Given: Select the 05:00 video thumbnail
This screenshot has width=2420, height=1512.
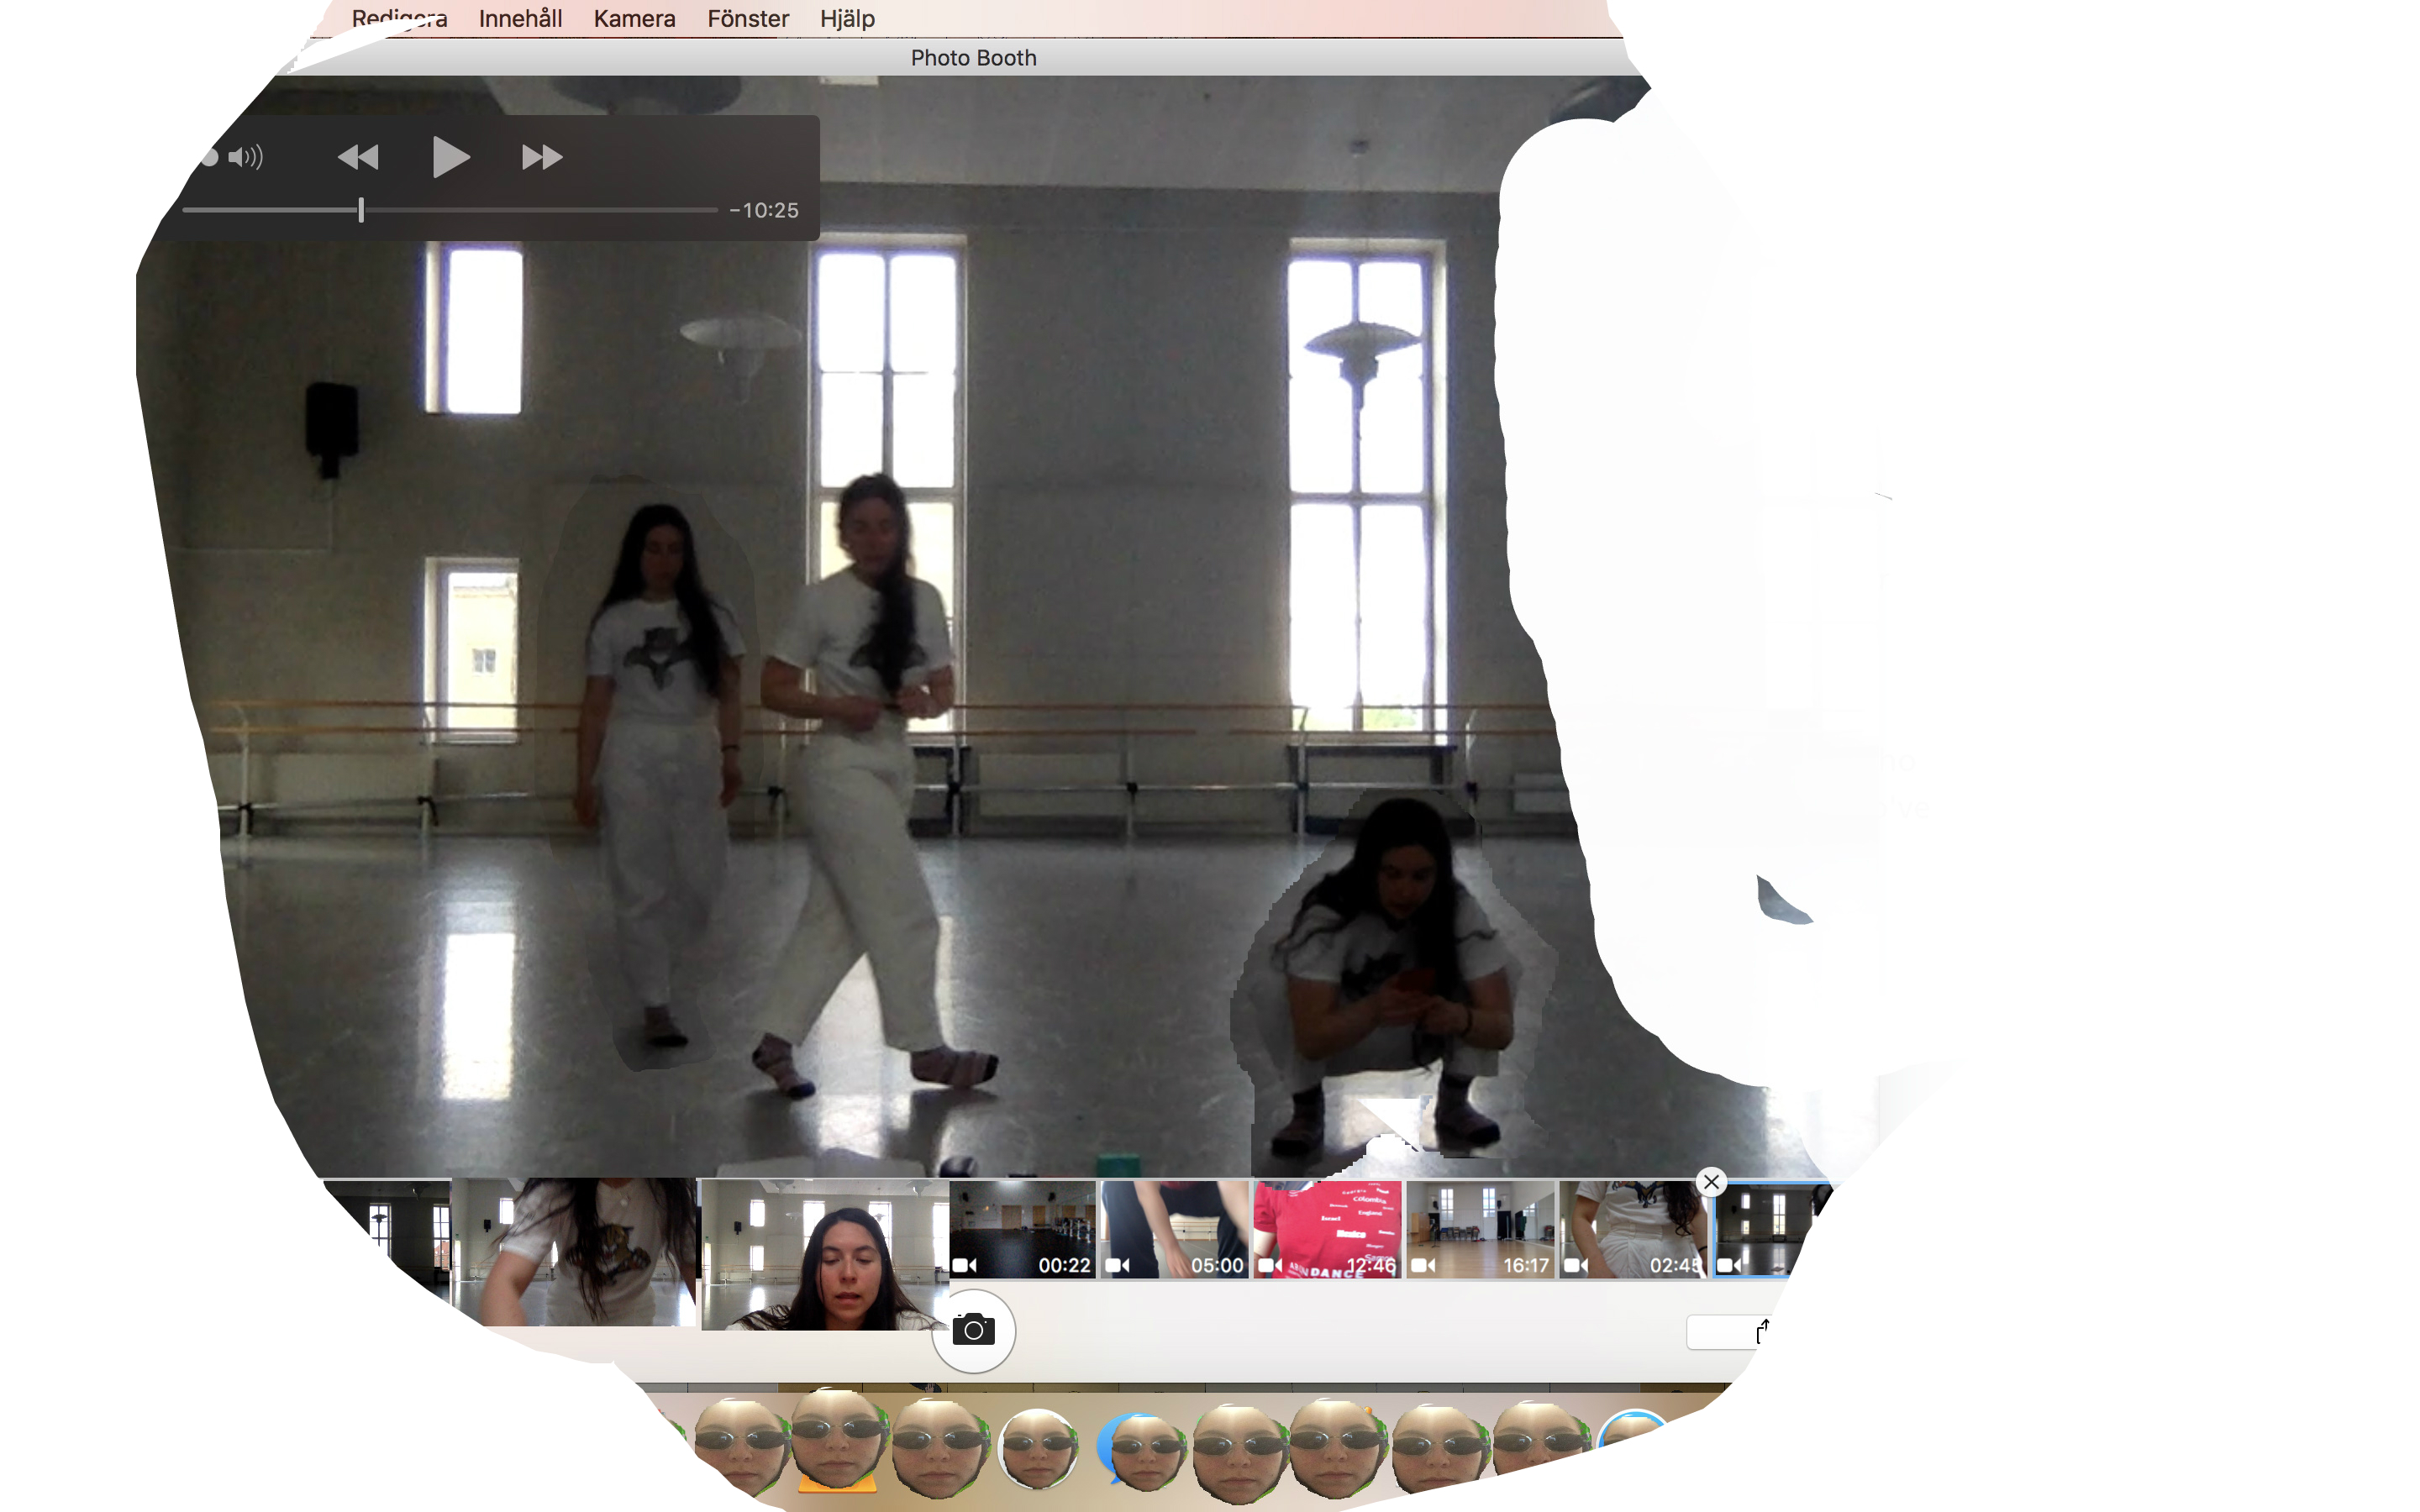Looking at the screenshot, I should 1175,1229.
